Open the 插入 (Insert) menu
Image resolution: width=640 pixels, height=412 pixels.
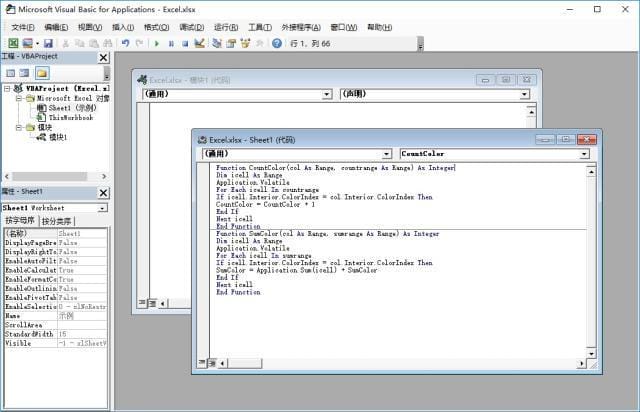pos(123,27)
